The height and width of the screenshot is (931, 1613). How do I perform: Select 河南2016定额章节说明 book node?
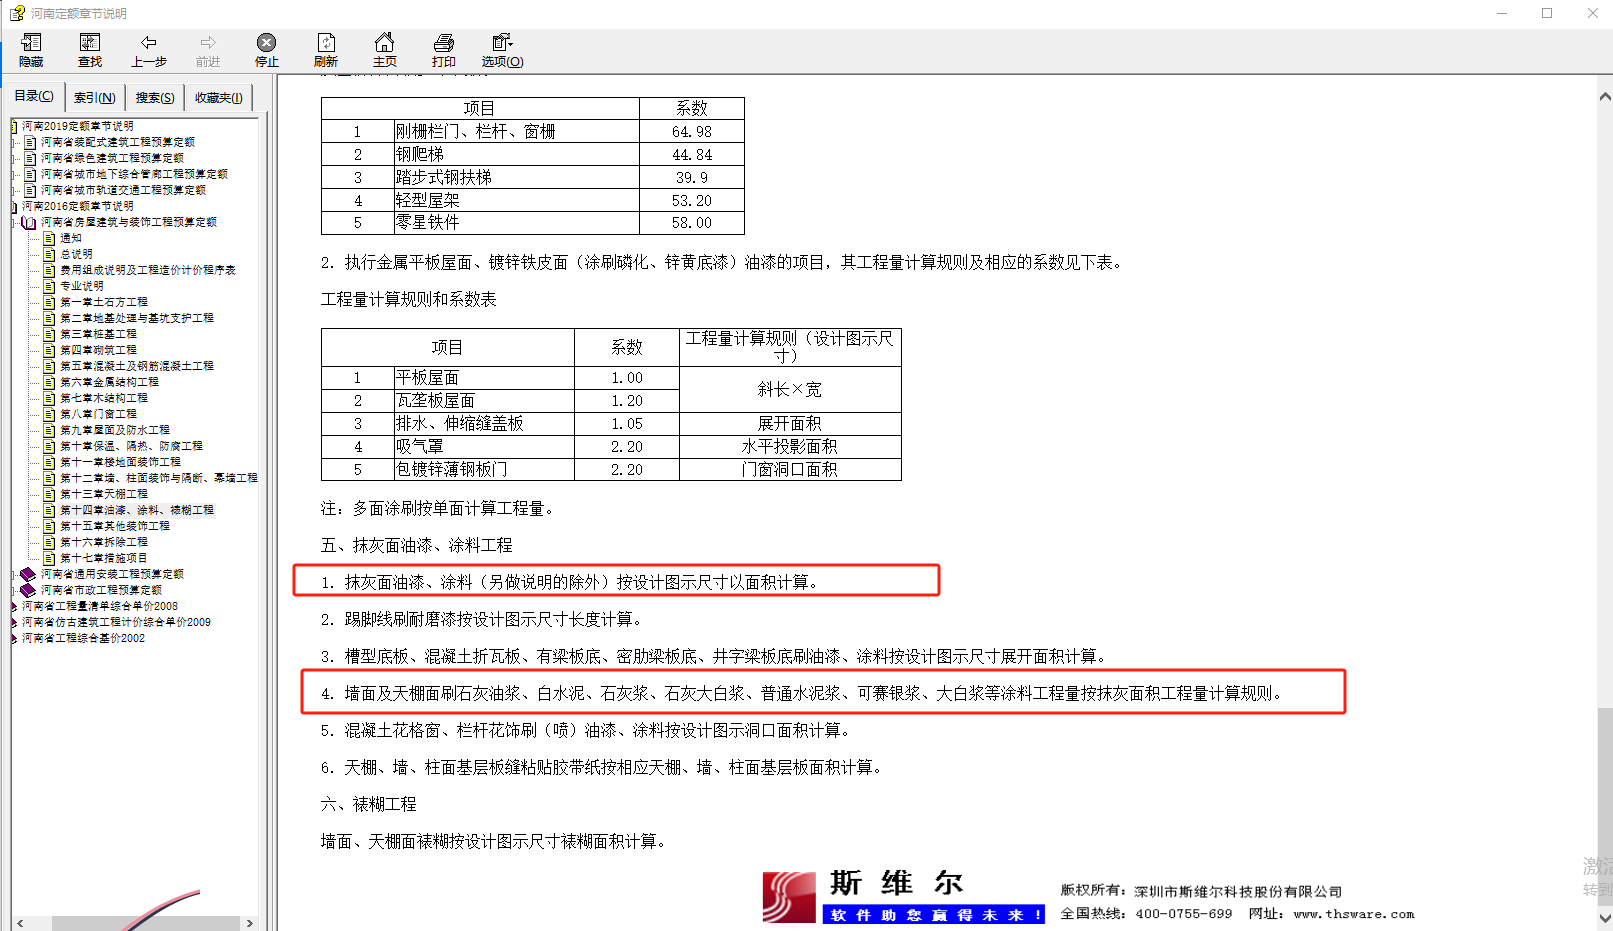[78, 206]
